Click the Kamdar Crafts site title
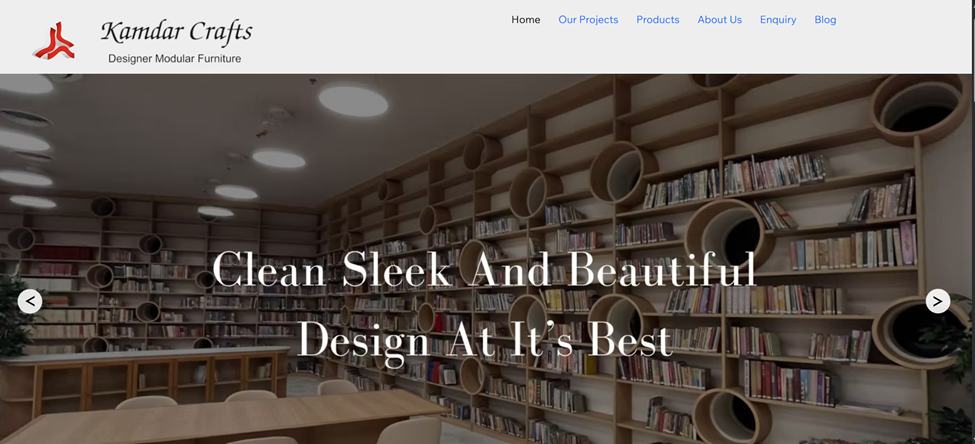Image resolution: width=975 pixels, height=444 pixels. click(176, 32)
